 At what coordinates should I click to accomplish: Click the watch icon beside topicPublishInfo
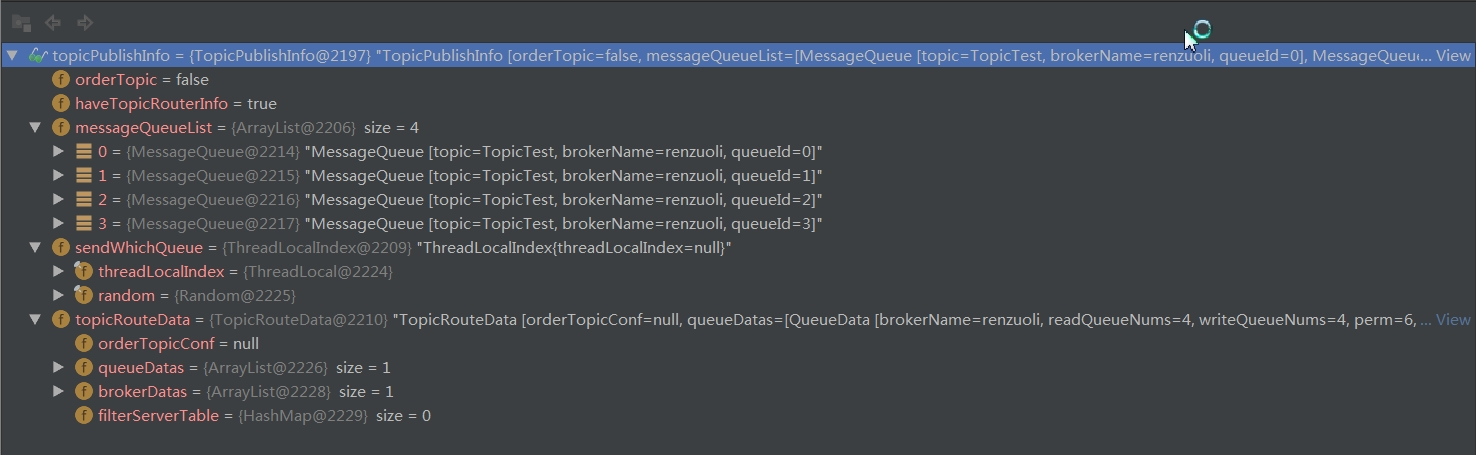pyautogui.click(x=37, y=55)
